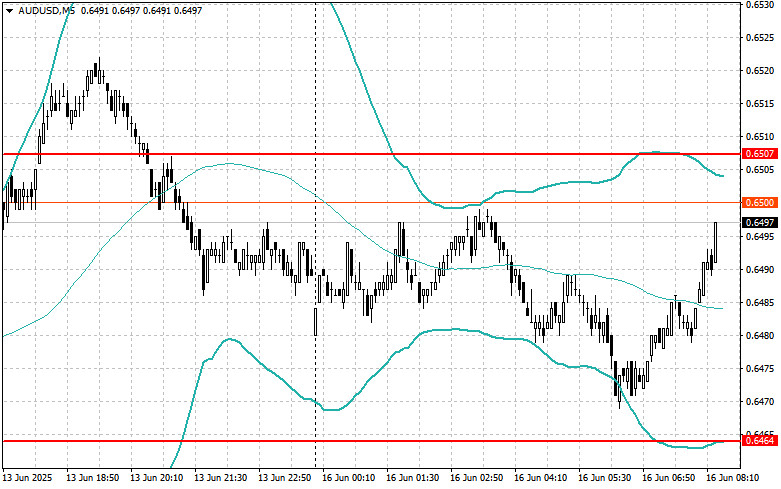
Task: Click the 0.6515 price scale label
Action: (761, 104)
